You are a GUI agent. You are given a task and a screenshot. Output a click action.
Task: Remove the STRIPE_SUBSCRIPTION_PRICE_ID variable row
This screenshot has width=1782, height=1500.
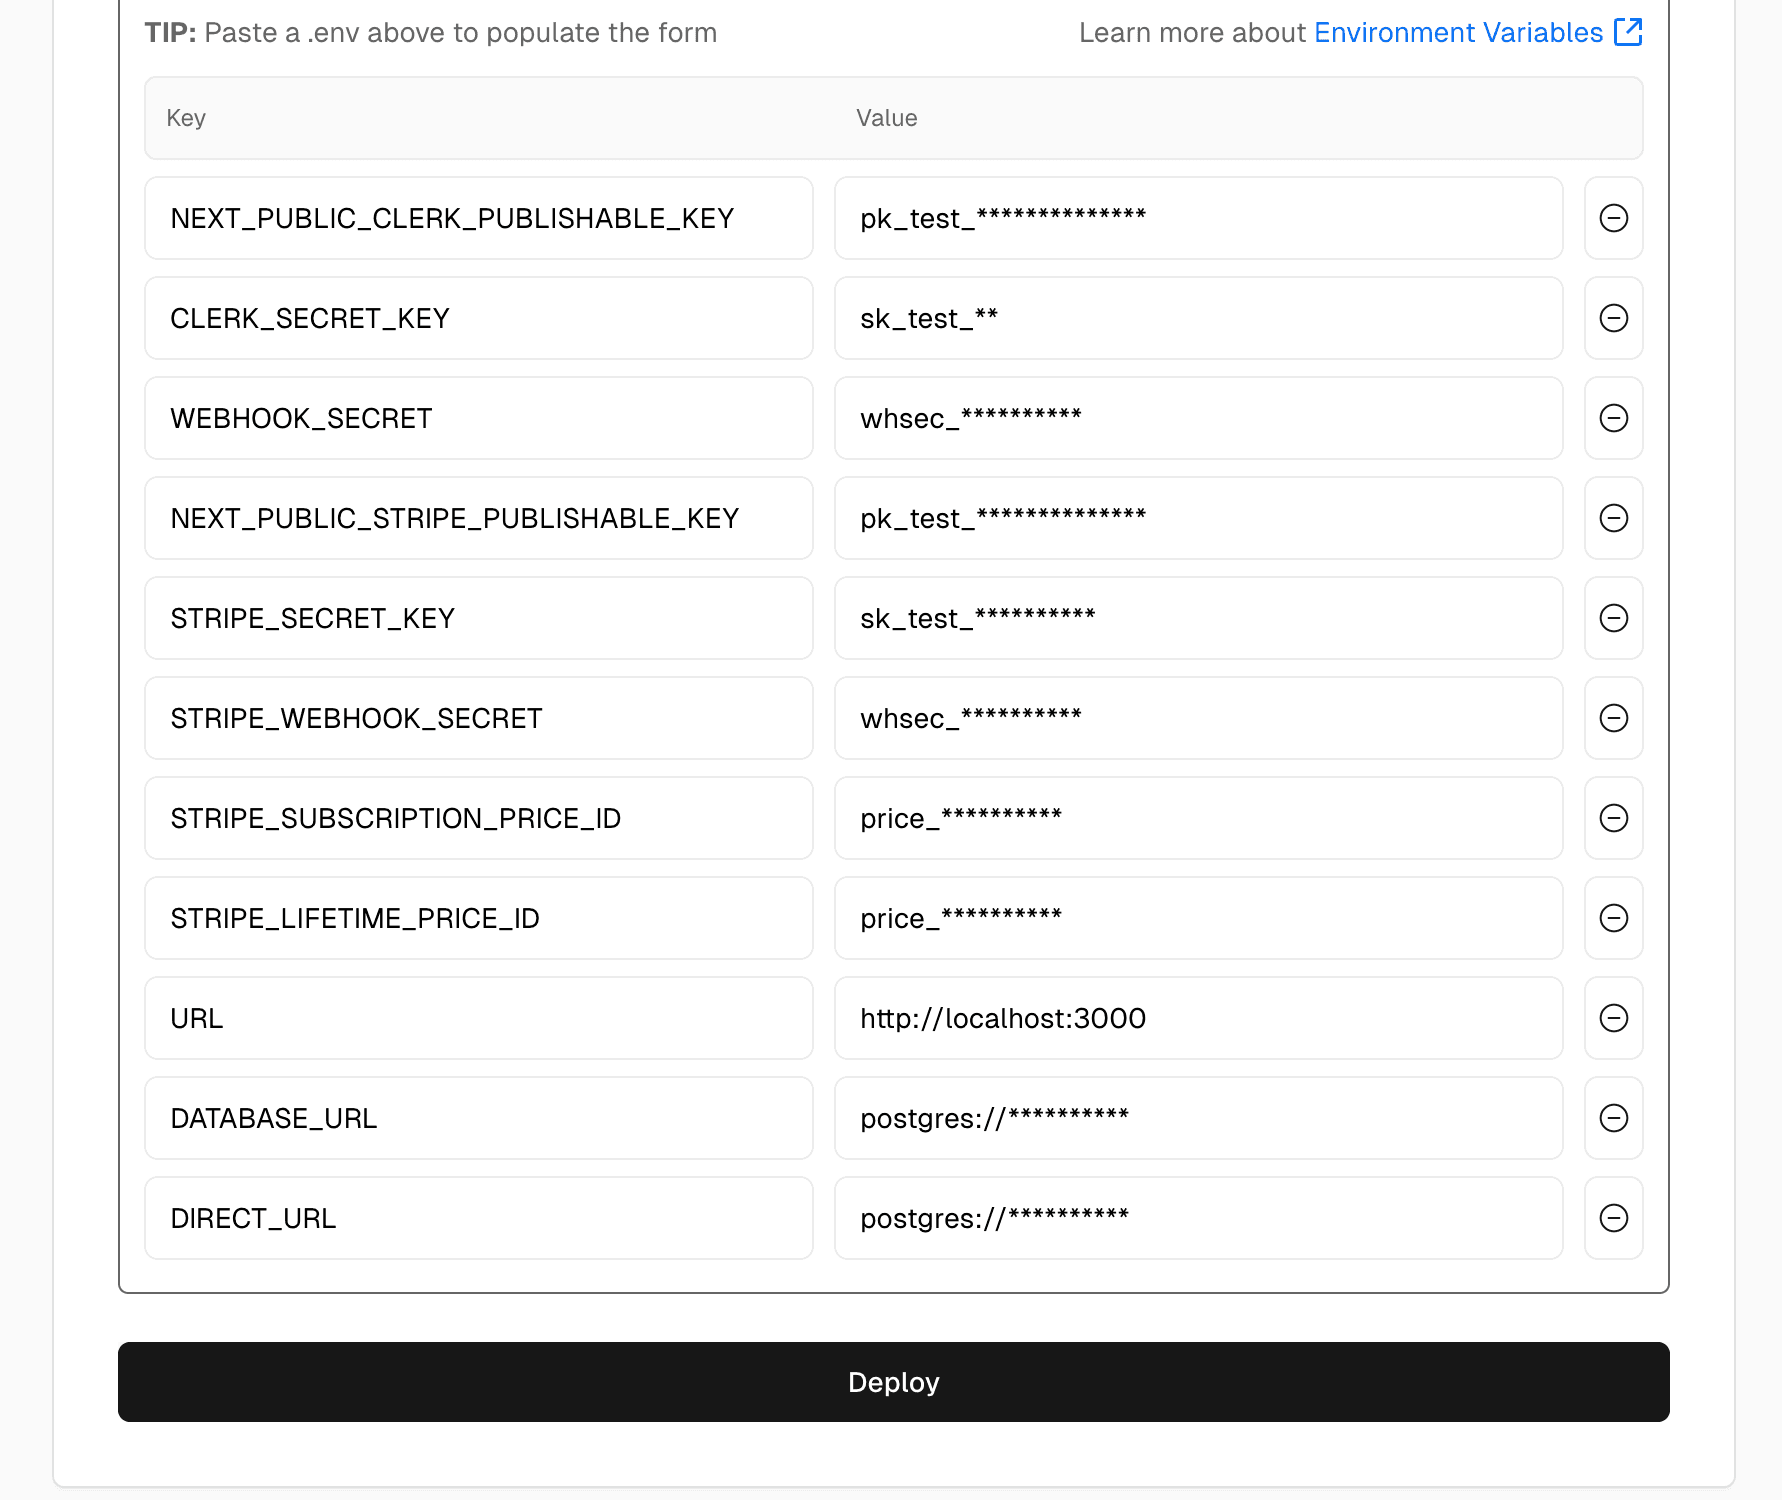[1613, 818]
